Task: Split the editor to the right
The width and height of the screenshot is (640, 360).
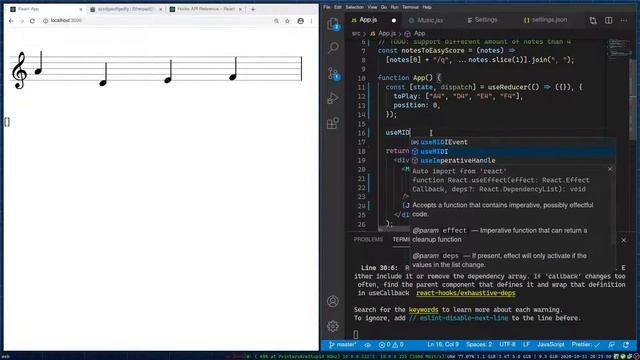Action: (609, 20)
